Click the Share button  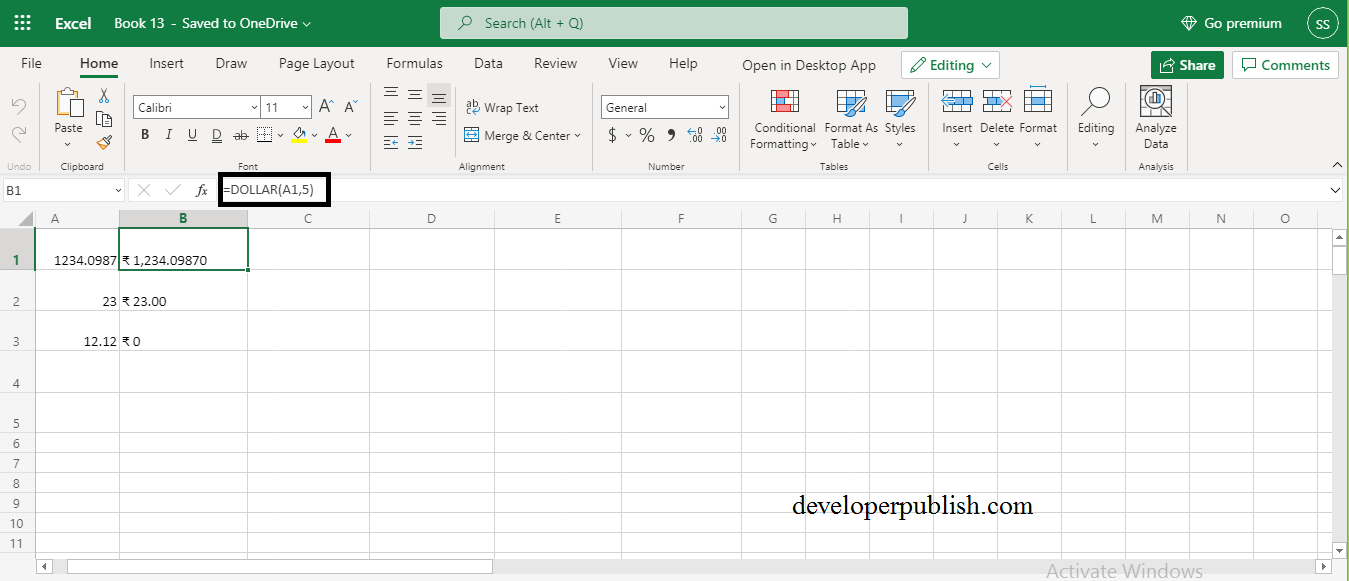(1187, 64)
